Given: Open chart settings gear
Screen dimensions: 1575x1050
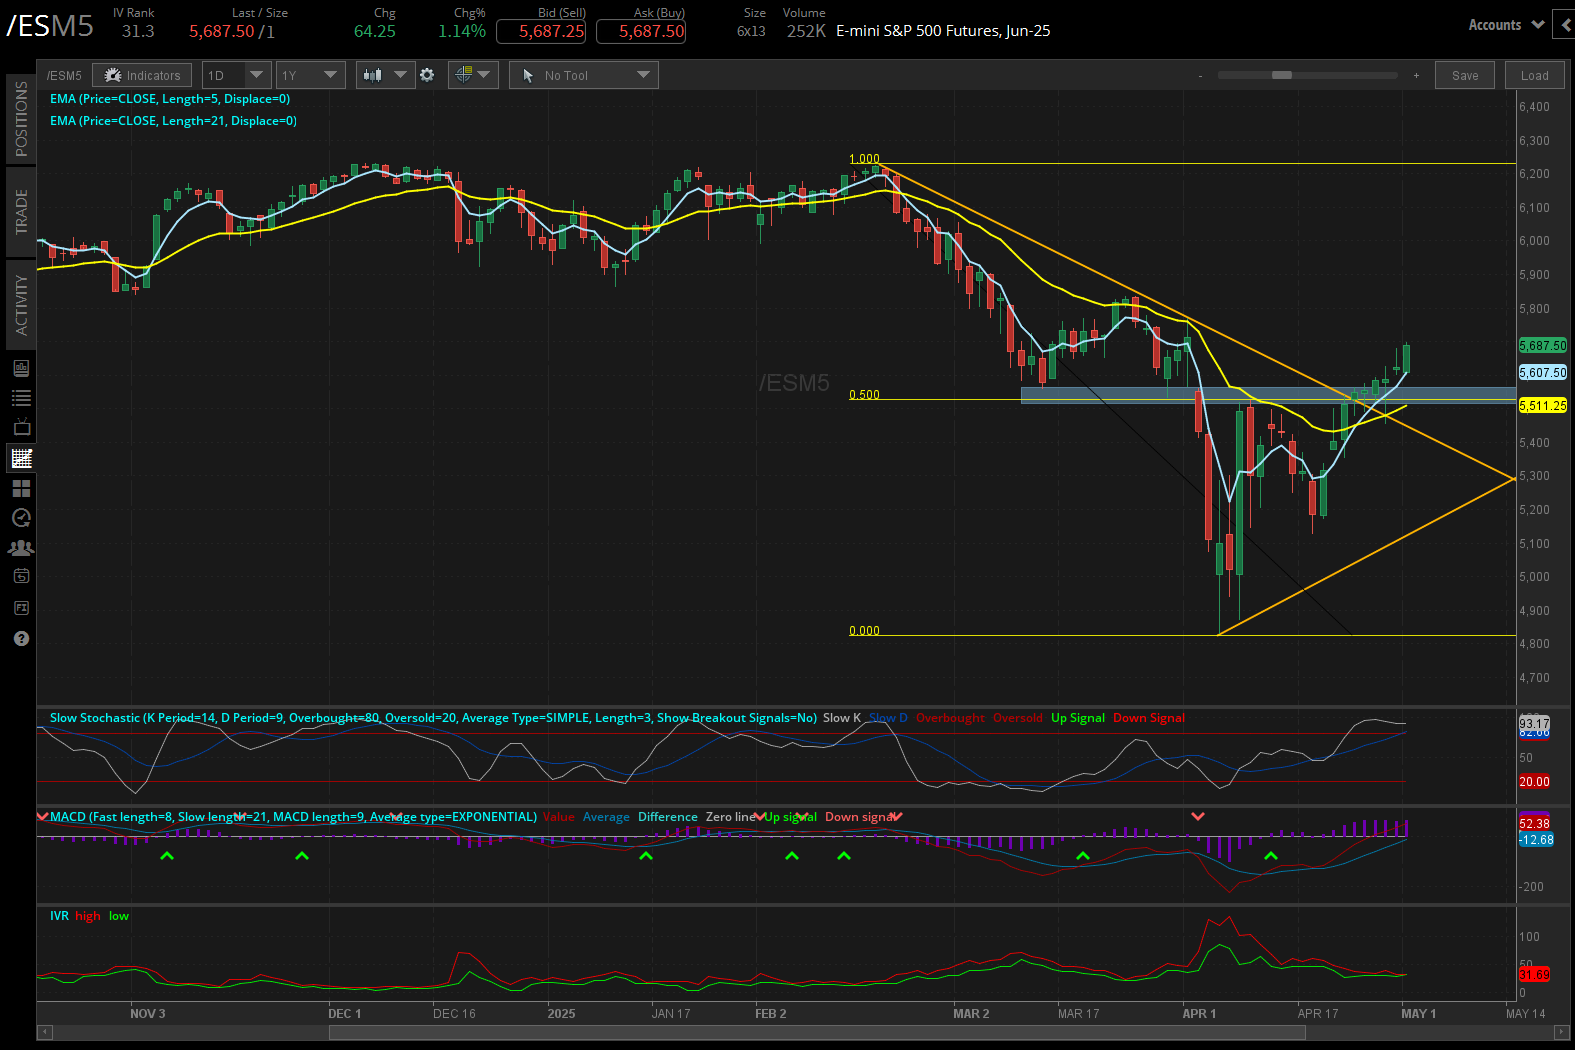Looking at the screenshot, I should (x=427, y=75).
